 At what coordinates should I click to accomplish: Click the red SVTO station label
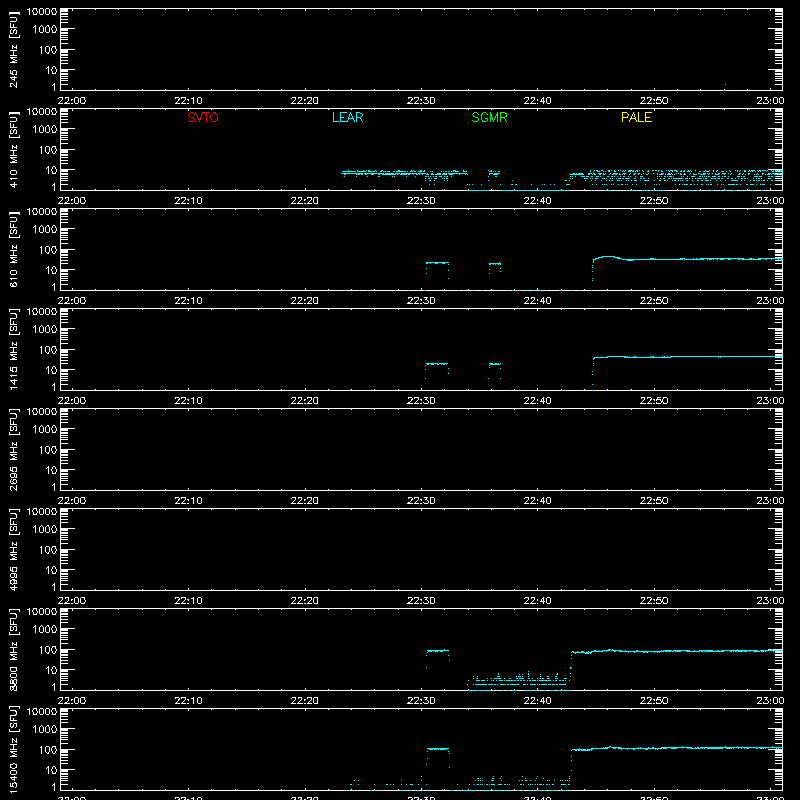tap(203, 117)
